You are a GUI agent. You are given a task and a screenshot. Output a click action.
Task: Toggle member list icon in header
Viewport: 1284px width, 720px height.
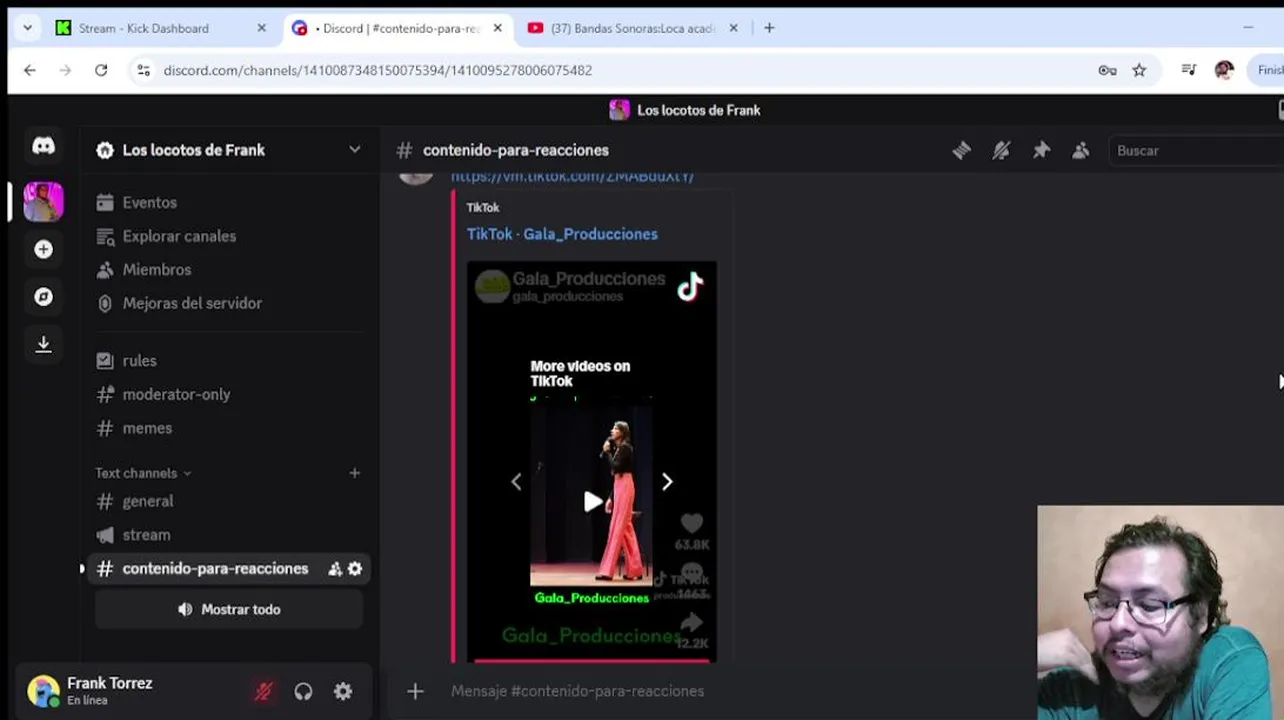point(1081,150)
